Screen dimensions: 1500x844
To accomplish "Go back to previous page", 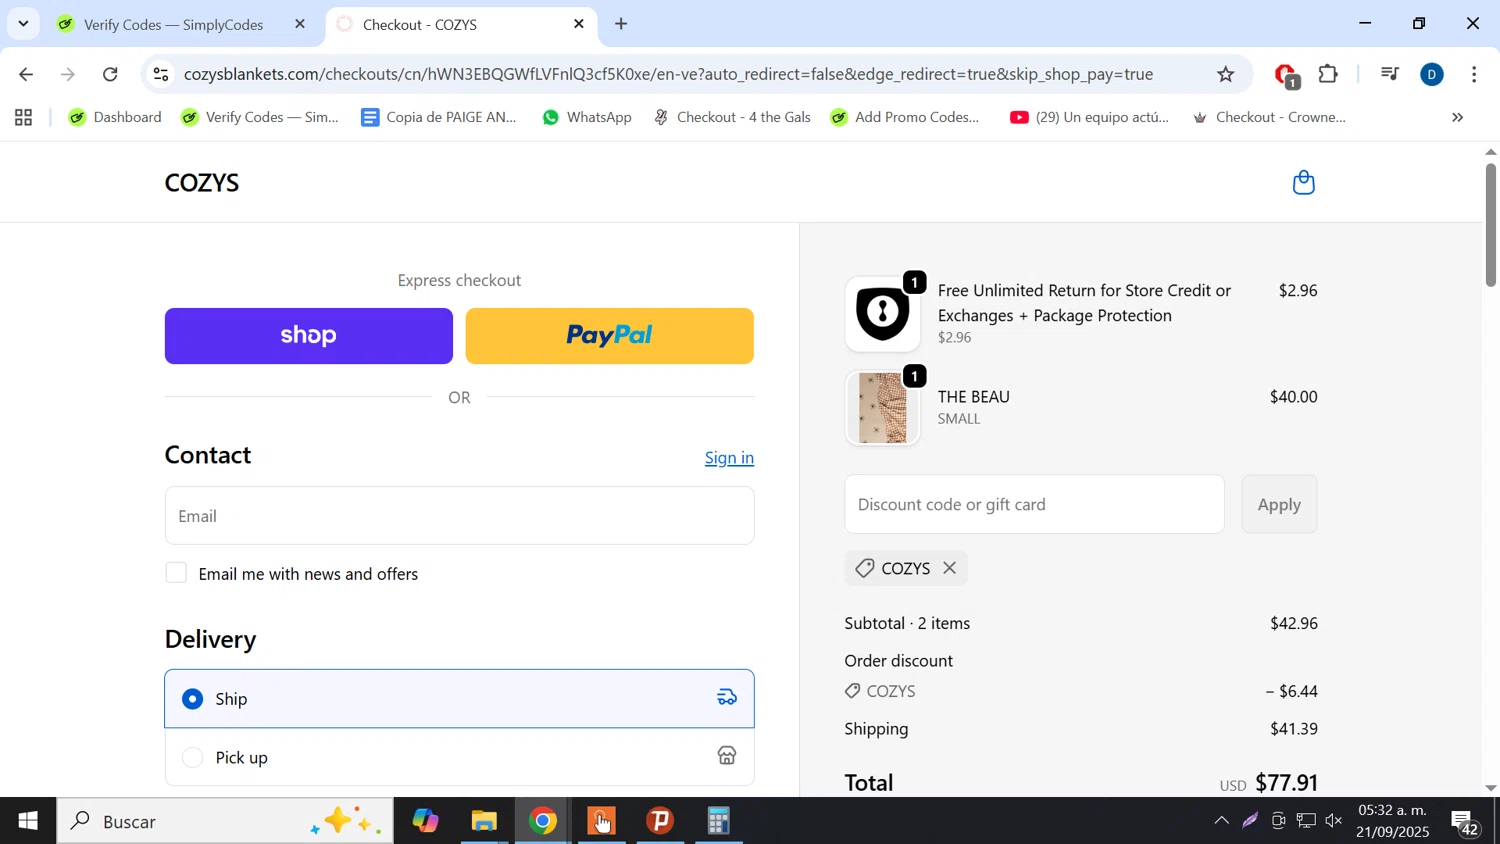I will pyautogui.click(x=26, y=75).
